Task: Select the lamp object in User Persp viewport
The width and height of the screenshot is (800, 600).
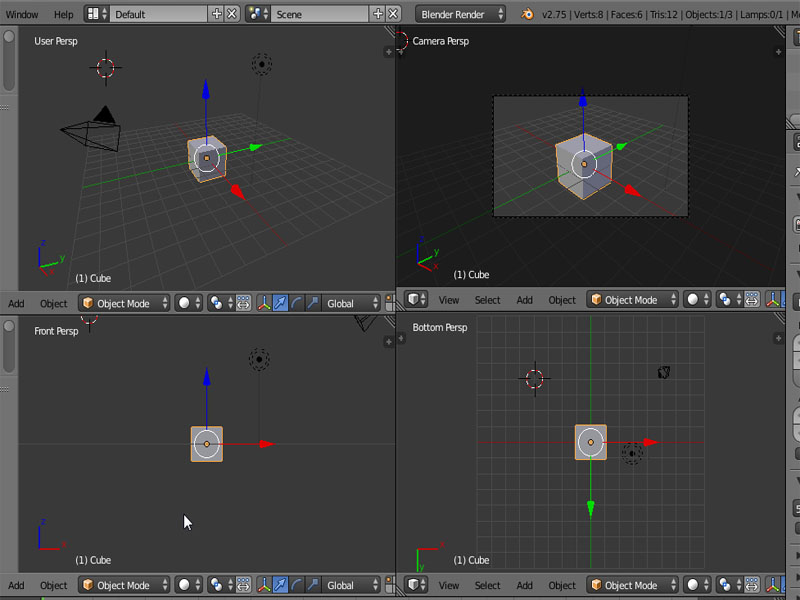Action: click(262, 64)
